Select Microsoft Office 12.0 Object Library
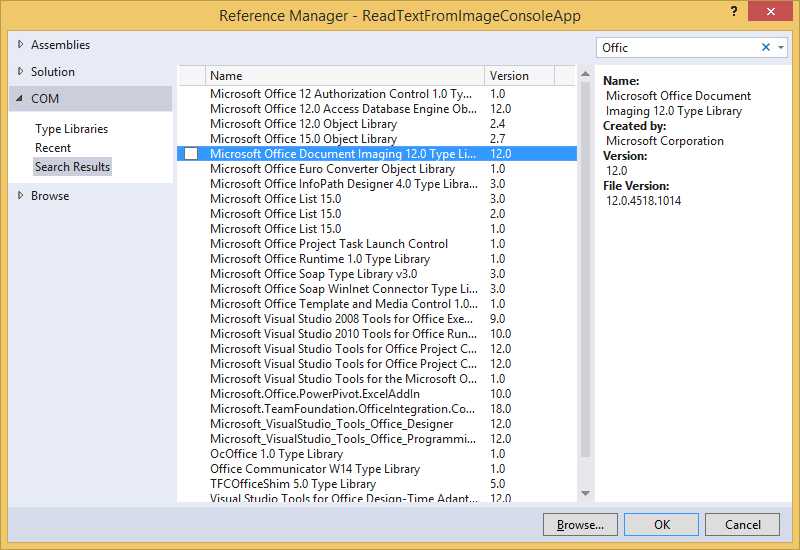The image size is (800, 550). (x=377, y=124)
